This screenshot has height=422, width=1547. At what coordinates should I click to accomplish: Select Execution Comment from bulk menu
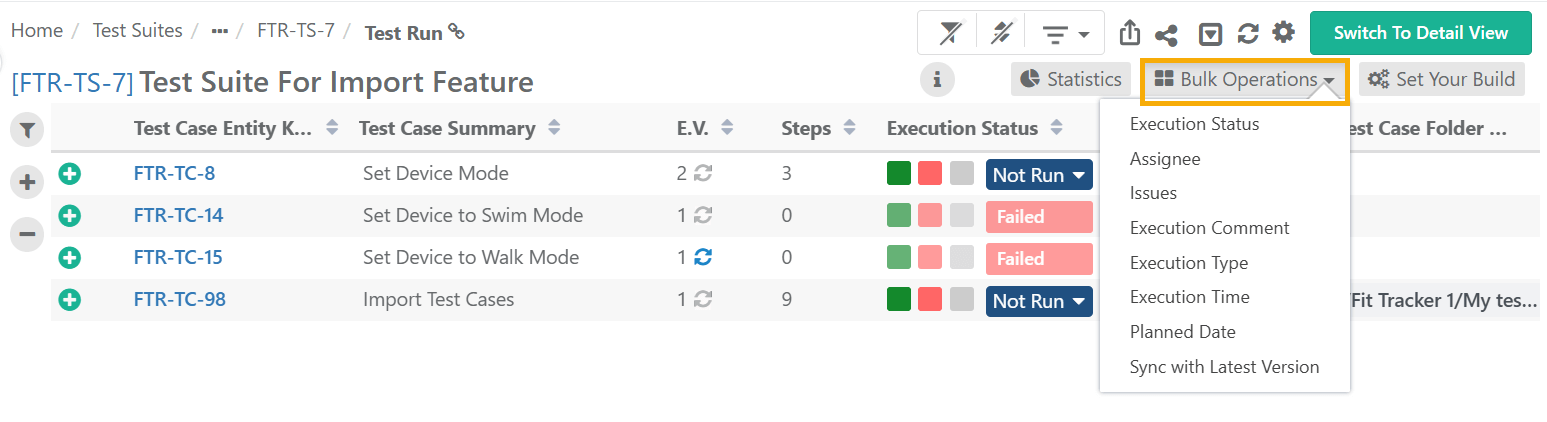coord(1209,228)
